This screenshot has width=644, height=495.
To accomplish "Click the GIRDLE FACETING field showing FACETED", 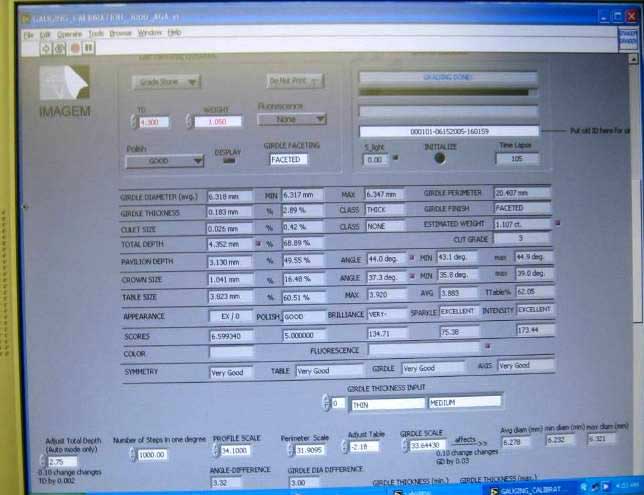I will (x=288, y=159).
